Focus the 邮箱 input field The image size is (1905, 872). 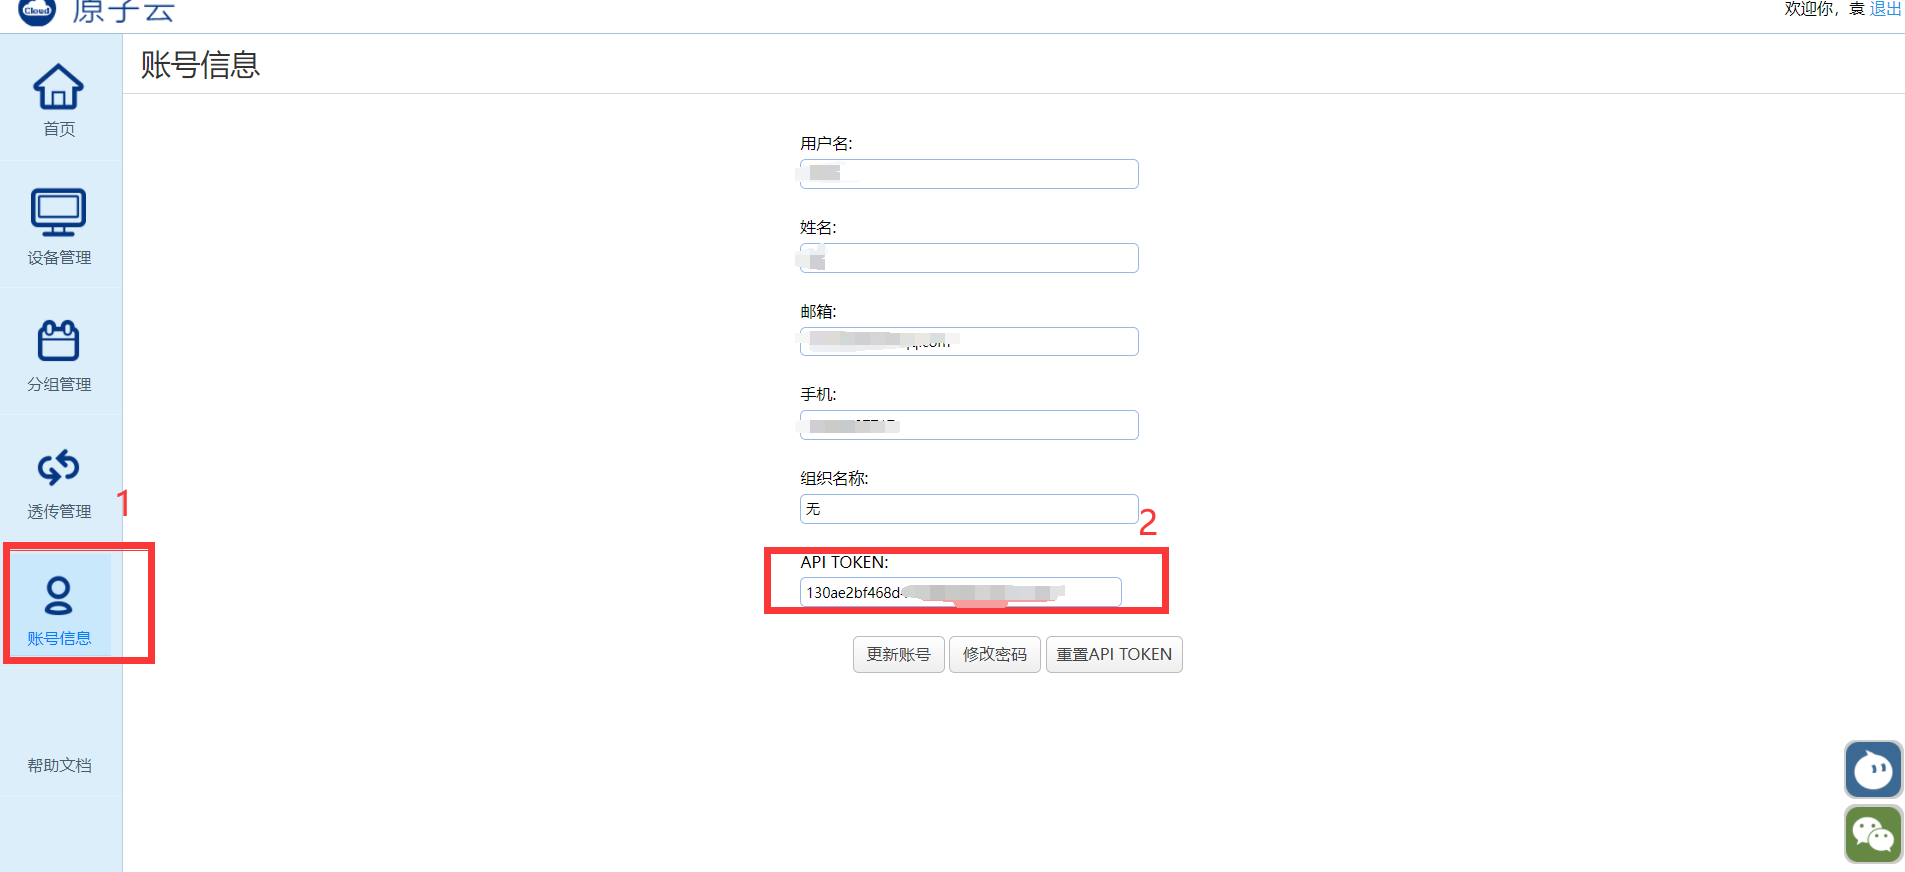tap(969, 341)
